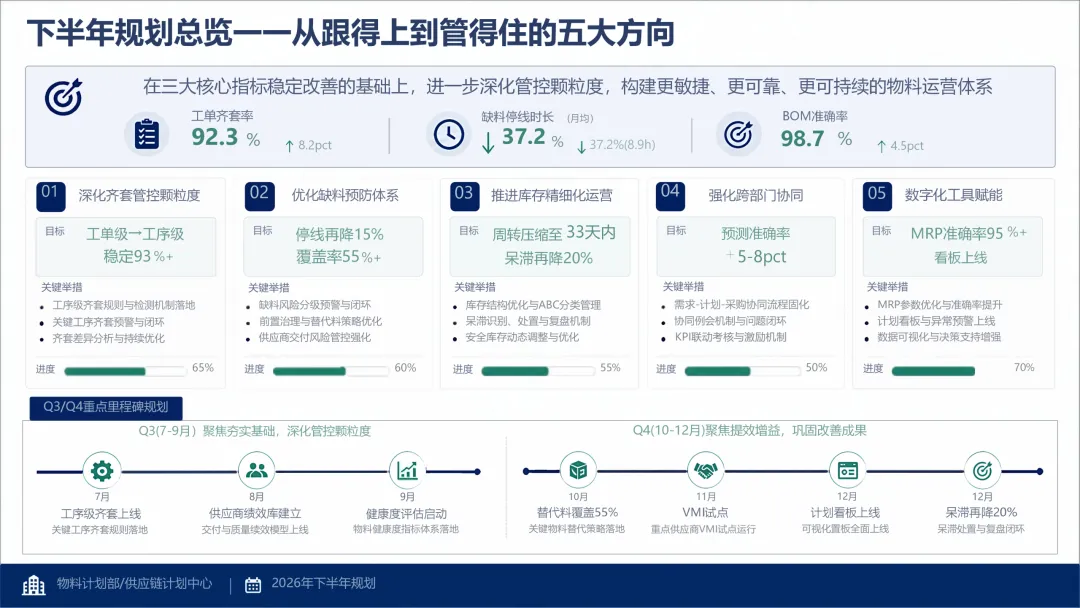This screenshot has height=608, width=1080.
Task: Click the 65% progress bar in card 01
Action: [x=125, y=371]
